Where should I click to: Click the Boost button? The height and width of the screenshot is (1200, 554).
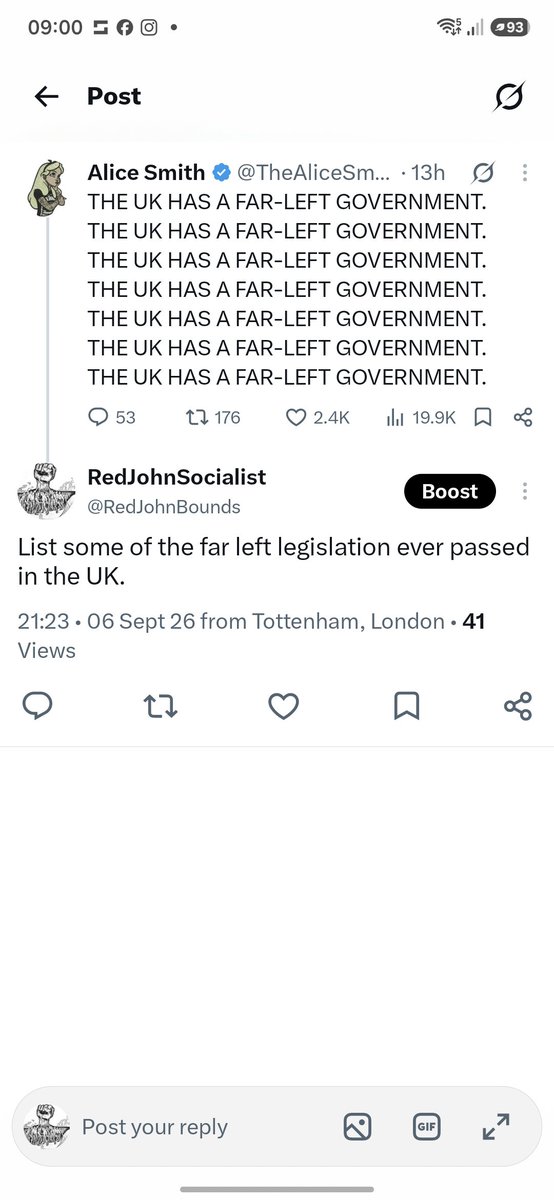click(x=450, y=491)
